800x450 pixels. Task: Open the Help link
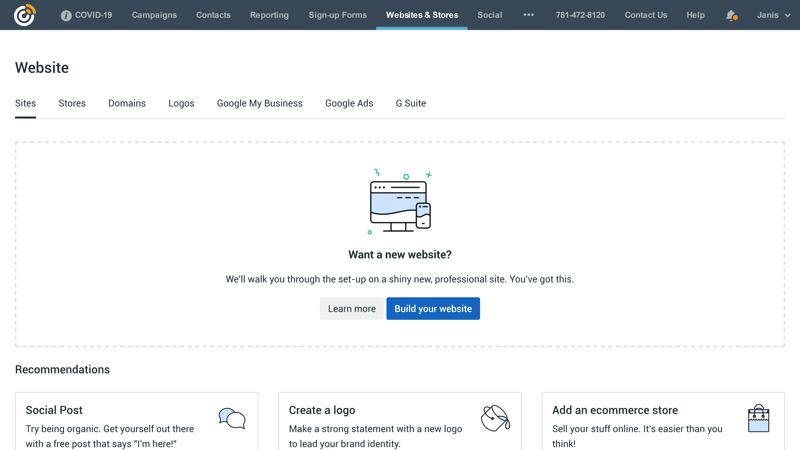click(x=695, y=15)
